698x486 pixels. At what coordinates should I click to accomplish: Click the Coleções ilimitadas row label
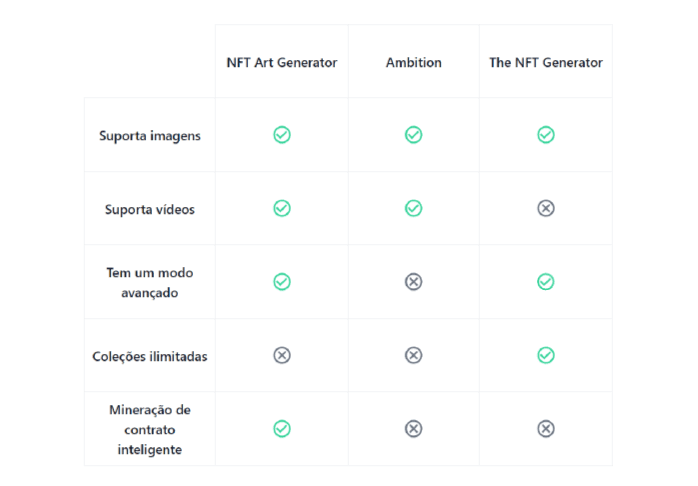pyautogui.click(x=150, y=356)
